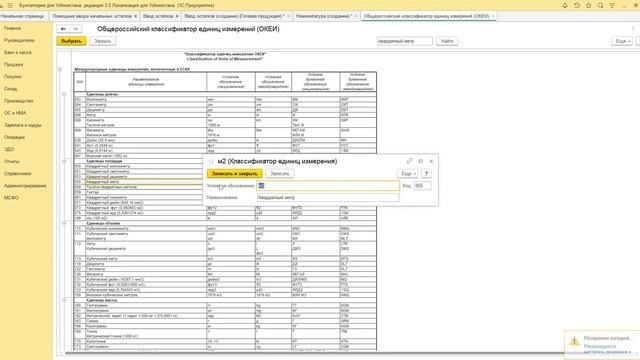The image size is (640, 360).
Task: Close the 'Номенклатура (создание)' tab
Action: (x=356, y=16)
